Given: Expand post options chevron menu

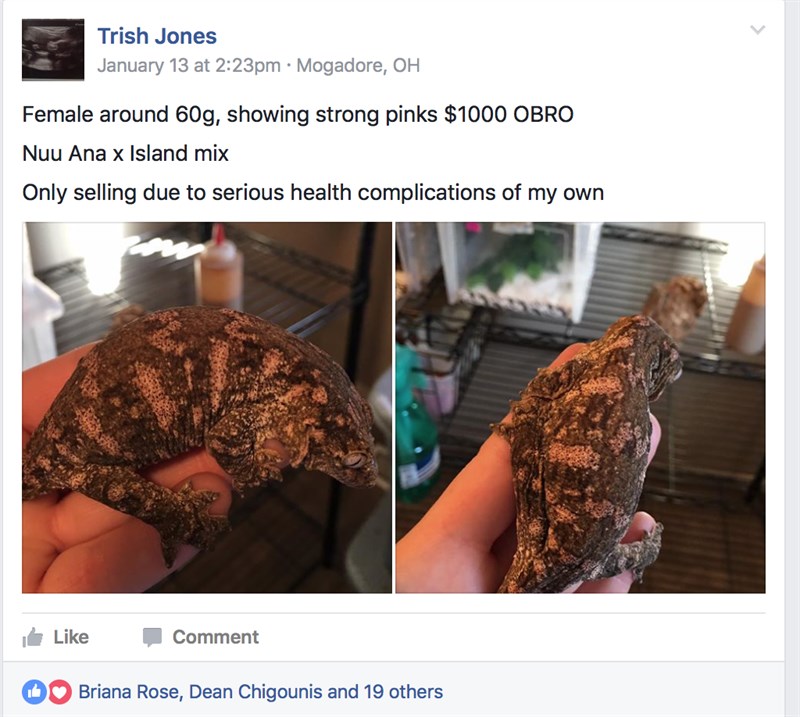Looking at the screenshot, I should point(758,30).
